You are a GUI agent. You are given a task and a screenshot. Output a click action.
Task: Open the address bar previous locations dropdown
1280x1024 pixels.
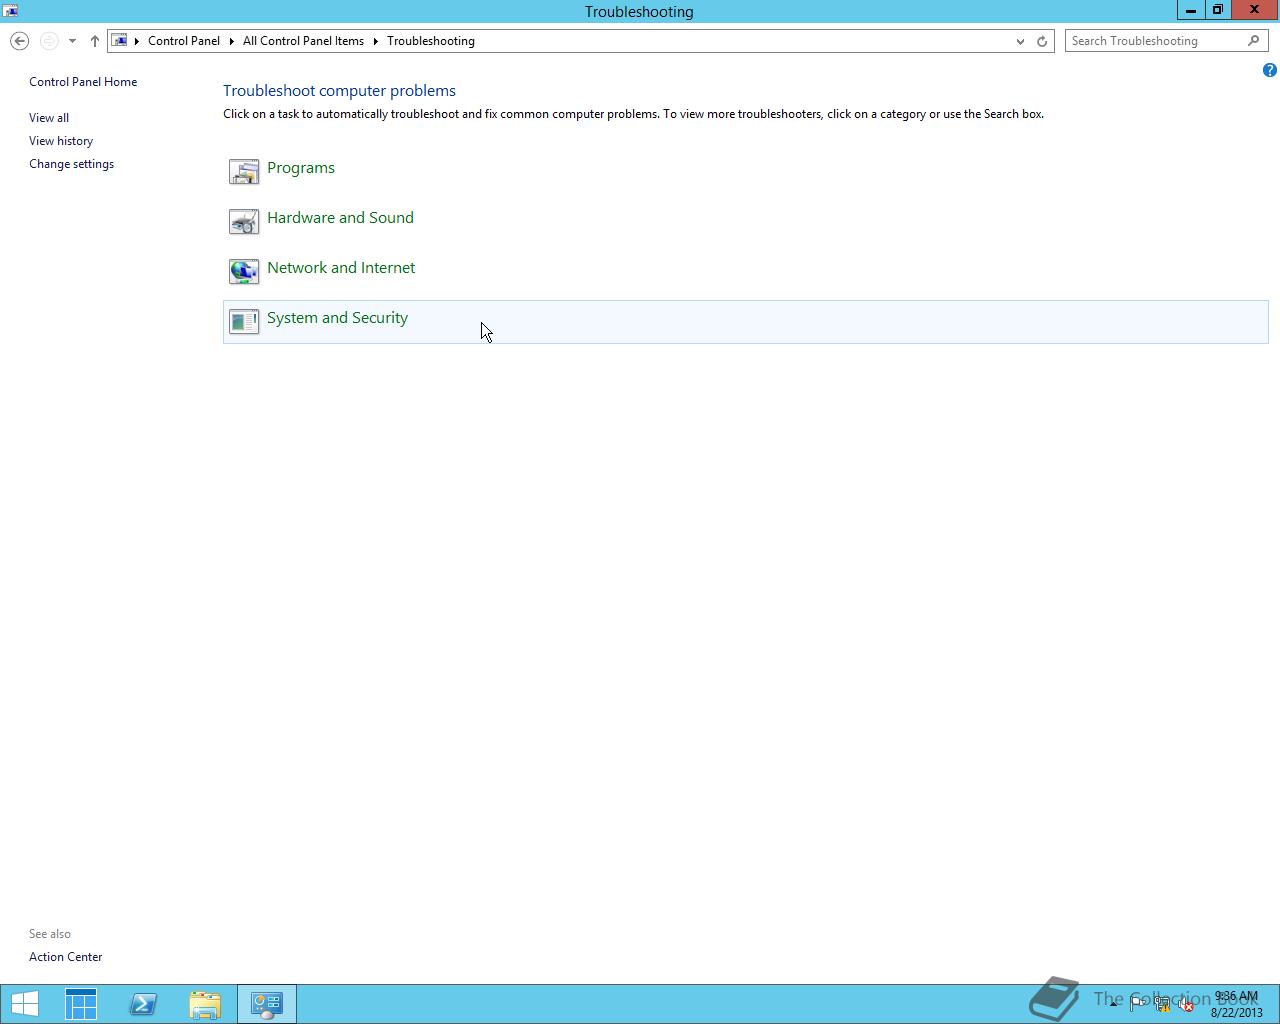click(x=1020, y=41)
